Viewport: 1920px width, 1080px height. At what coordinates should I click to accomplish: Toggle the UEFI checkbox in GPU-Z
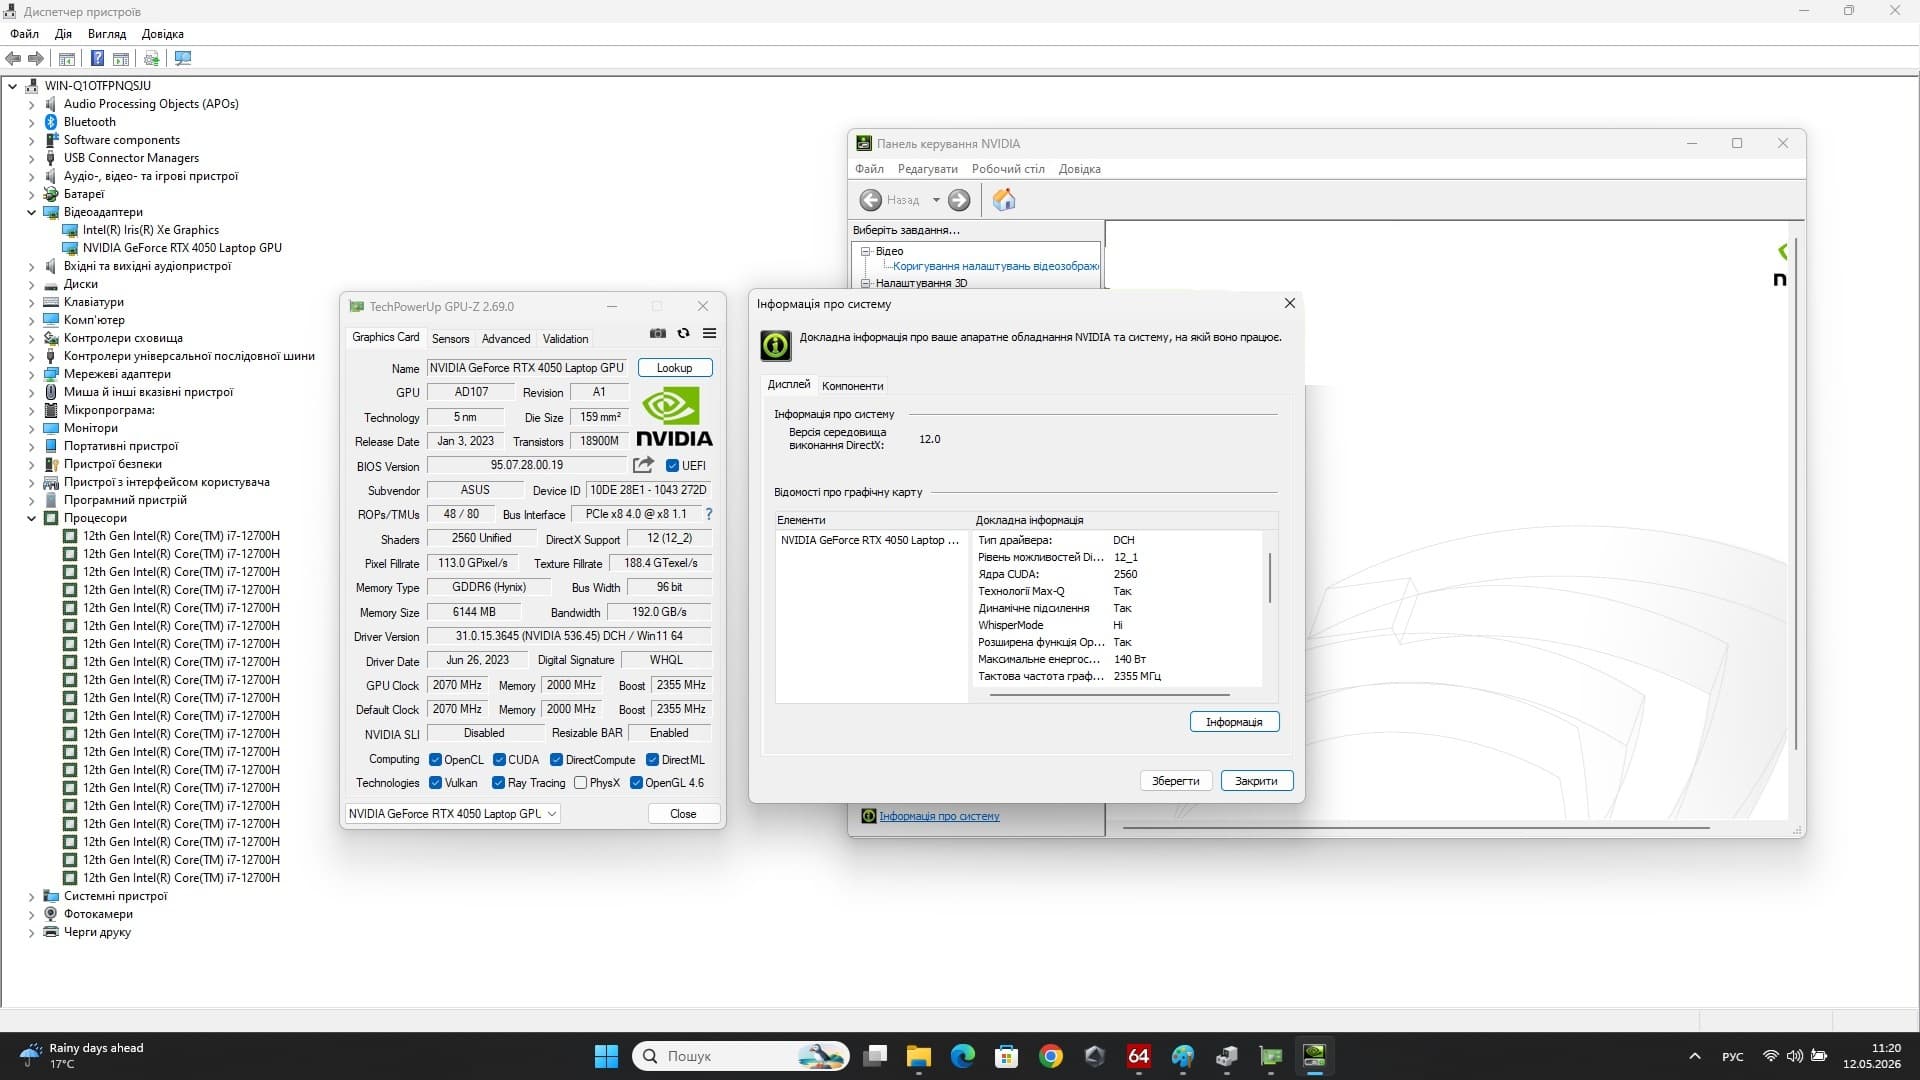673,466
